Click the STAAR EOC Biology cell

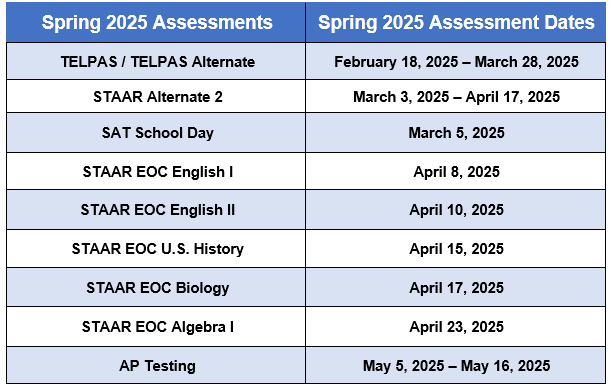coord(156,287)
